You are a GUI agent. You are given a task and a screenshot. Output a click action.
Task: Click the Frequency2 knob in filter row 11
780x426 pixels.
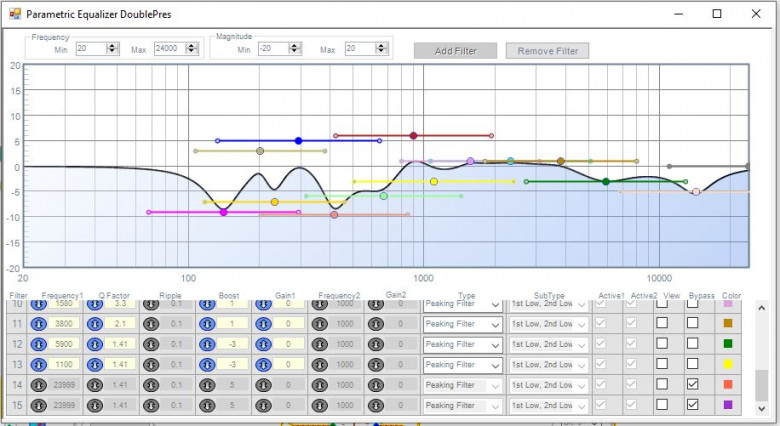click(319, 324)
